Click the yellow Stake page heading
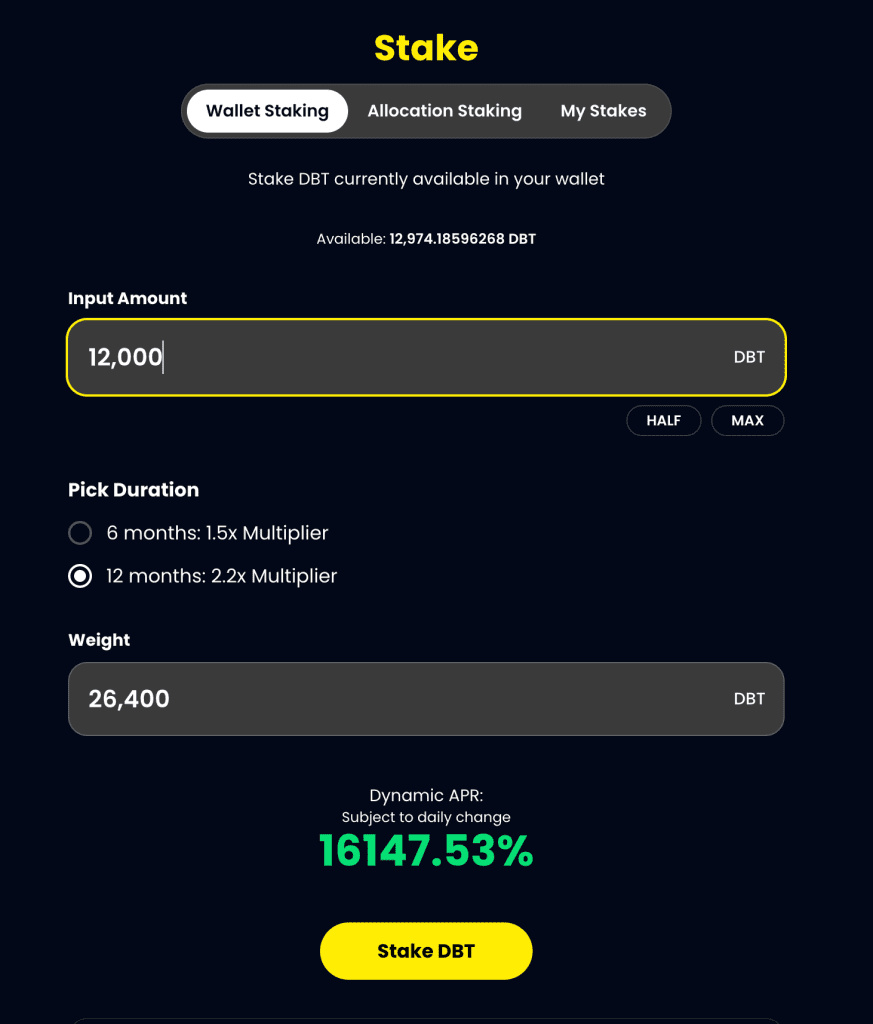The width and height of the screenshot is (873, 1024). click(x=426, y=47)
